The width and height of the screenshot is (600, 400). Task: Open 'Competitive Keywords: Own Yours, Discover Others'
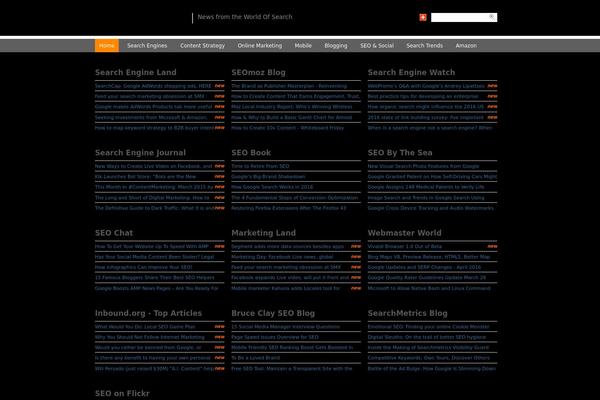click(429, 358)
